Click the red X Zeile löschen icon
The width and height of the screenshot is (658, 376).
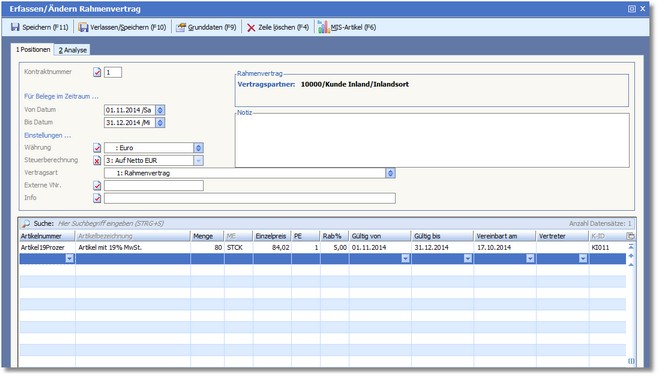point(251,28)
